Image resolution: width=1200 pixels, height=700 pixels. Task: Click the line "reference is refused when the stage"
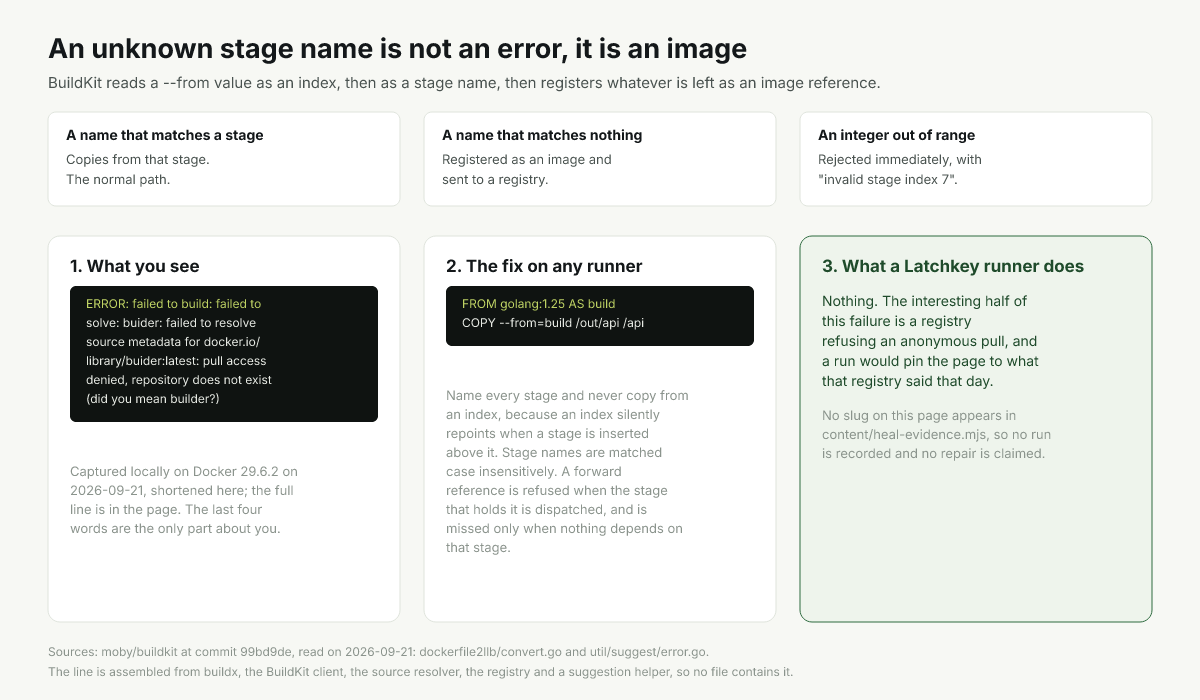(x=557, y=491)
